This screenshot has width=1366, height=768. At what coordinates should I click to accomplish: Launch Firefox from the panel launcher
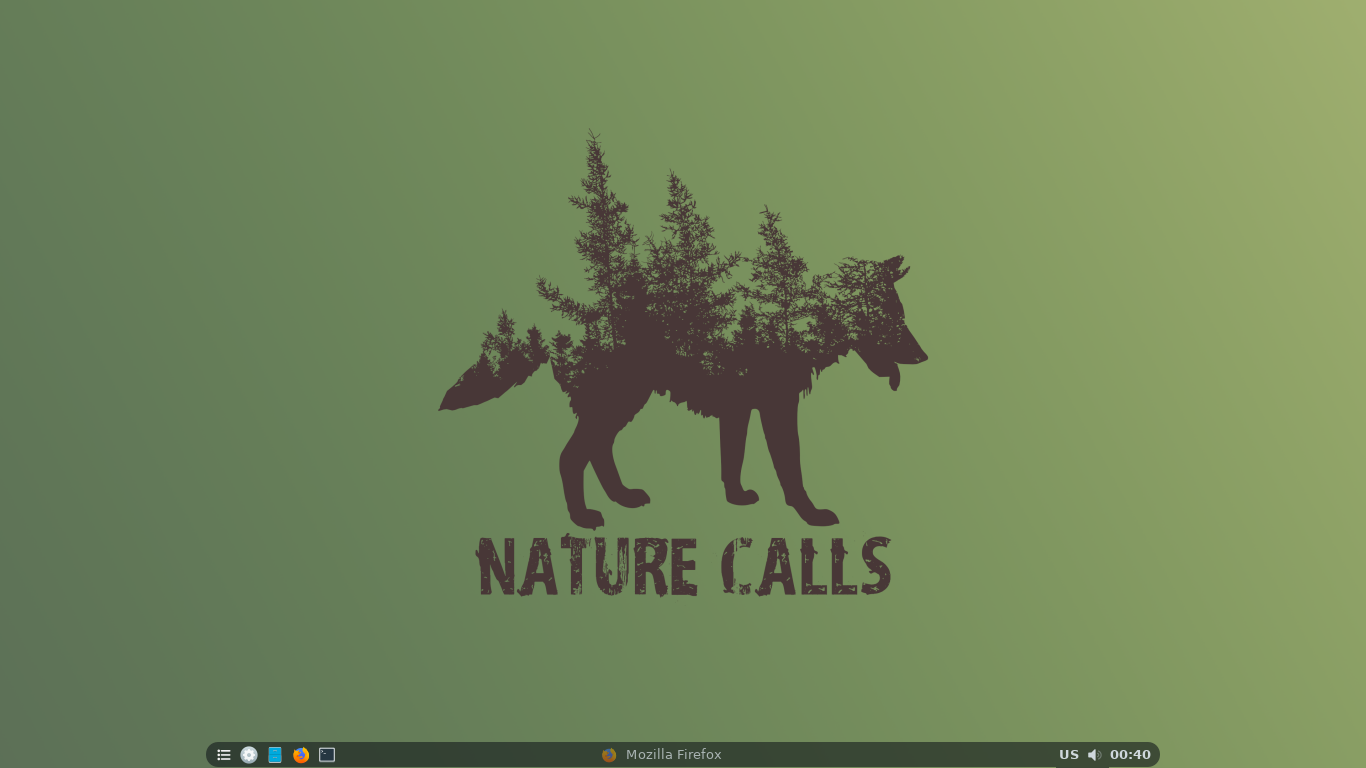pyautogui.click(x=301, y=755)
